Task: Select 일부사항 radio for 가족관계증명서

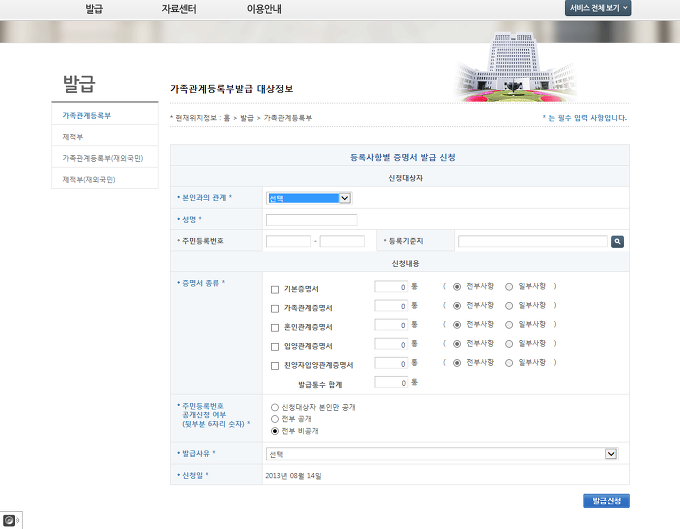Action: click(x=509, y=306)
